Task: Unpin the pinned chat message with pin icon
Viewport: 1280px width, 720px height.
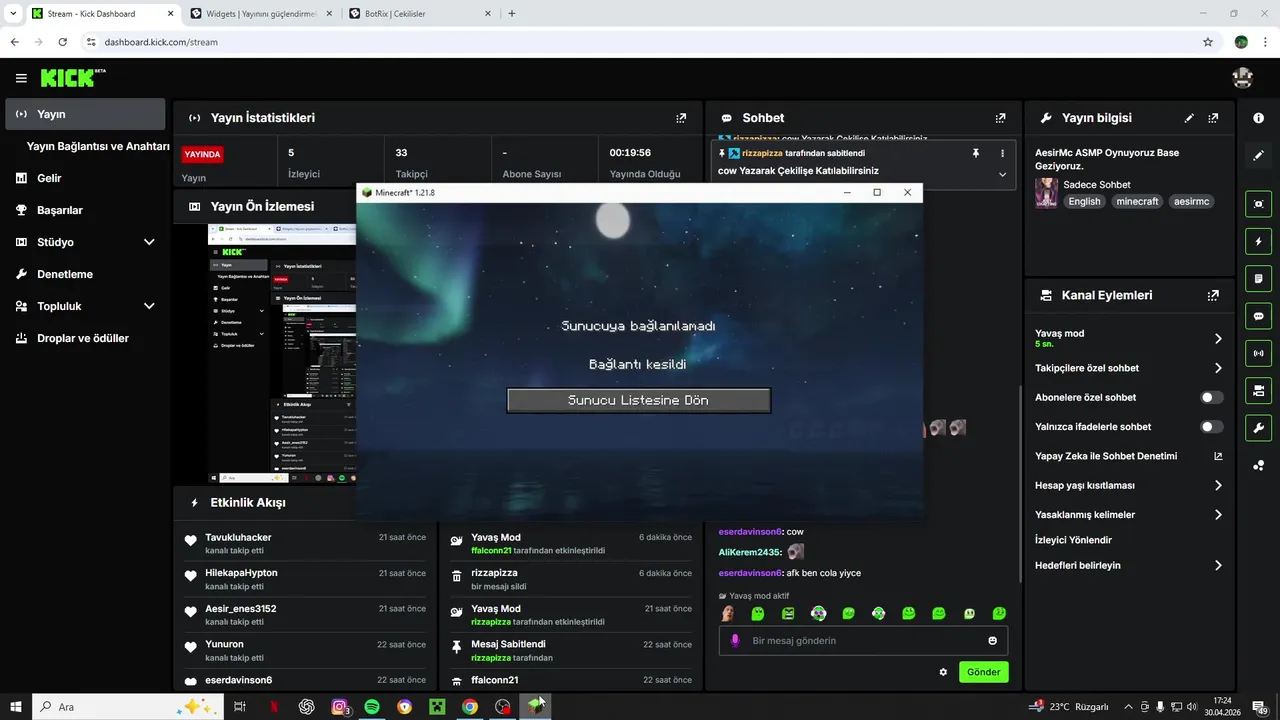Action: (x=976, y=153)
